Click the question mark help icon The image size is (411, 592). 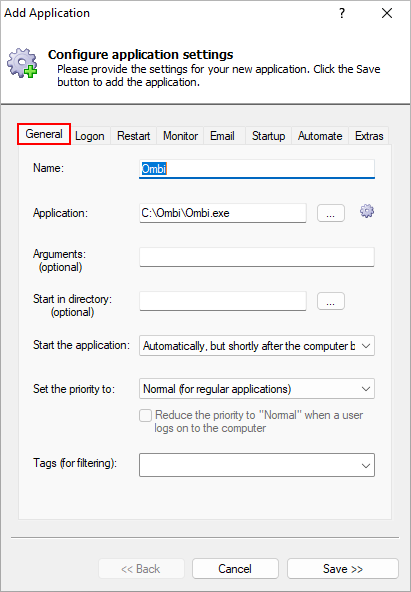click(342, 14)
